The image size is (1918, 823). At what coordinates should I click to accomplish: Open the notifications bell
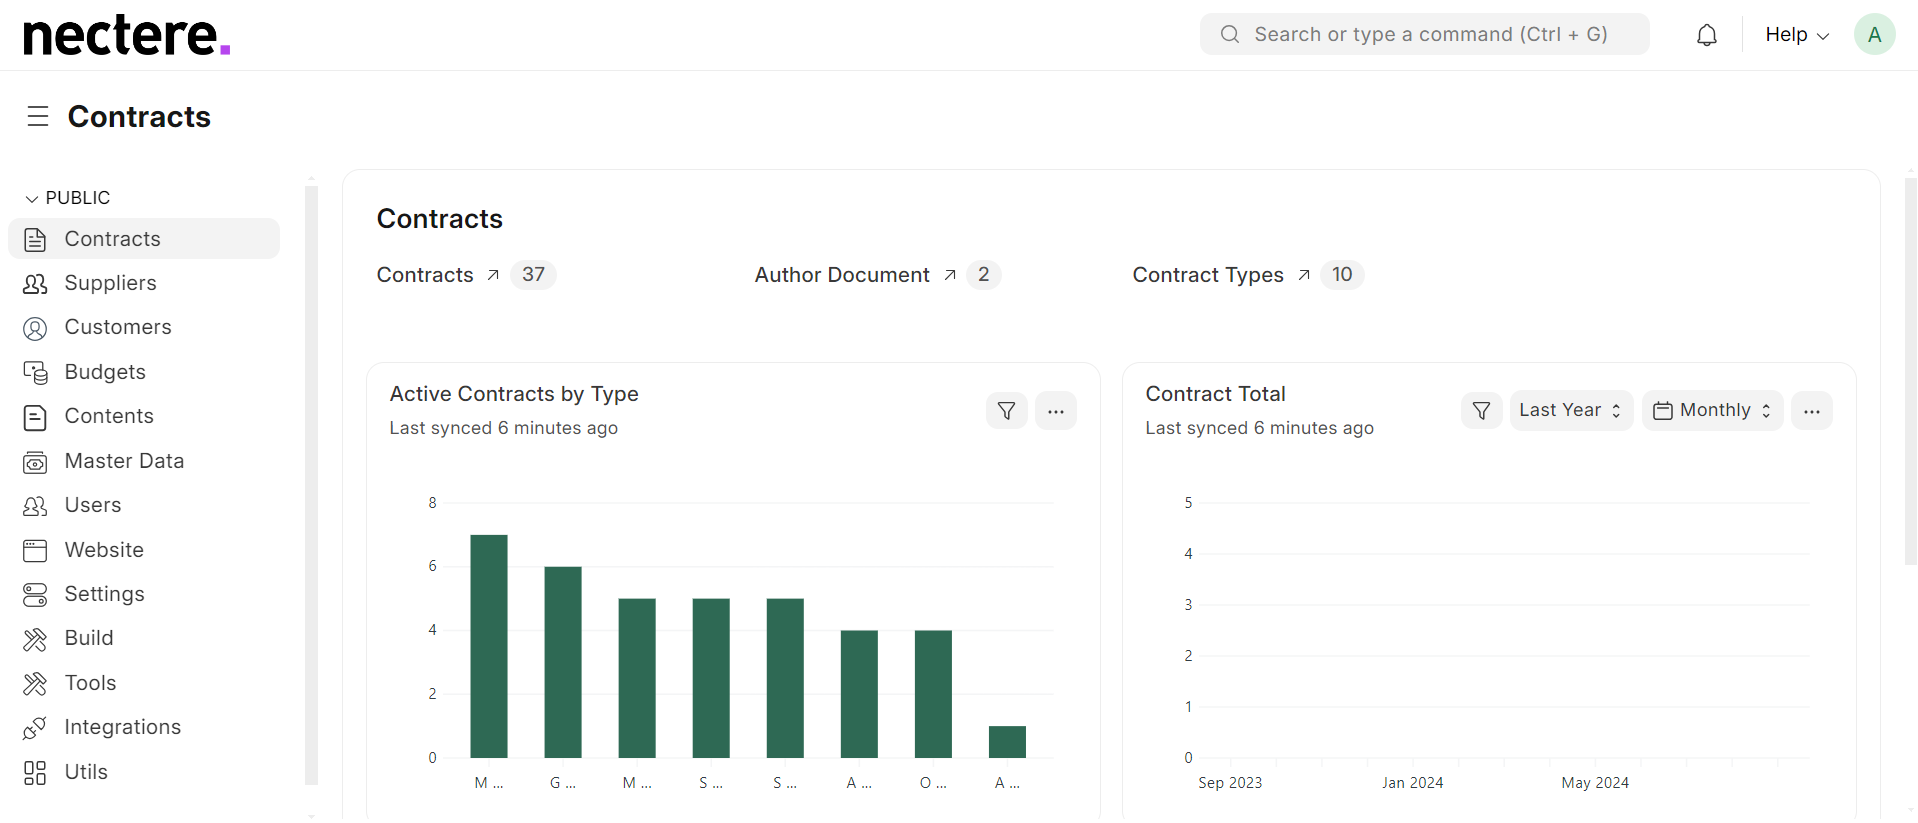(x=1707, y=35)
